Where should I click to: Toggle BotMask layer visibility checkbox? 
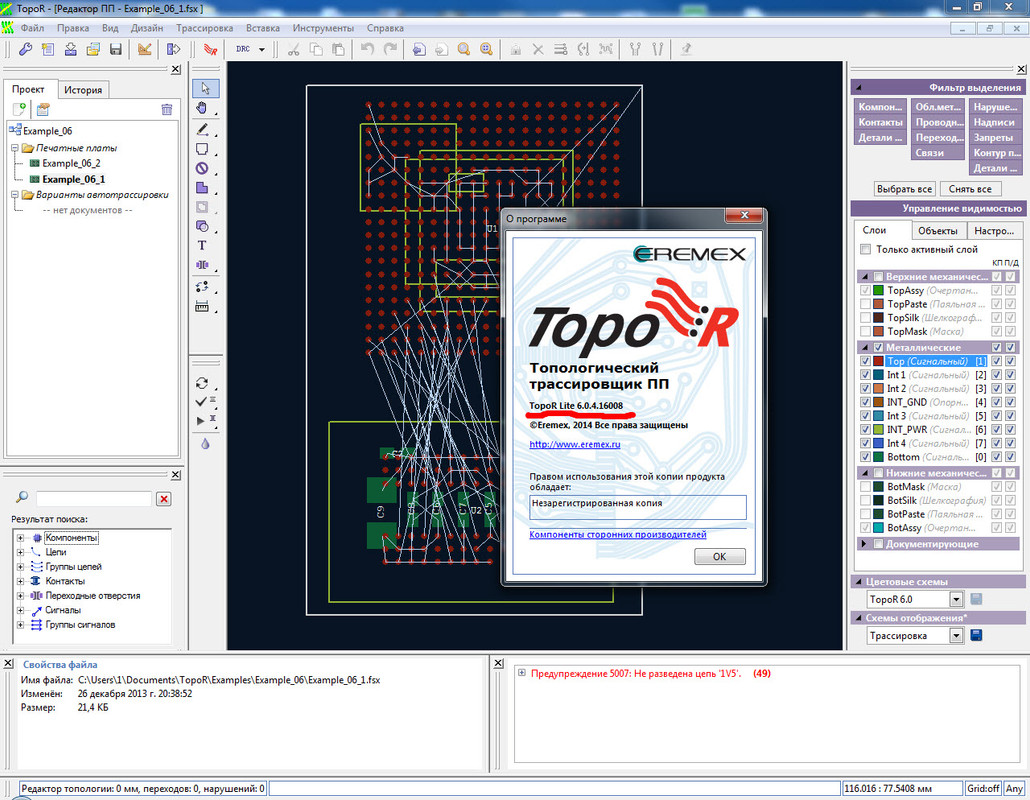(865, 487)
